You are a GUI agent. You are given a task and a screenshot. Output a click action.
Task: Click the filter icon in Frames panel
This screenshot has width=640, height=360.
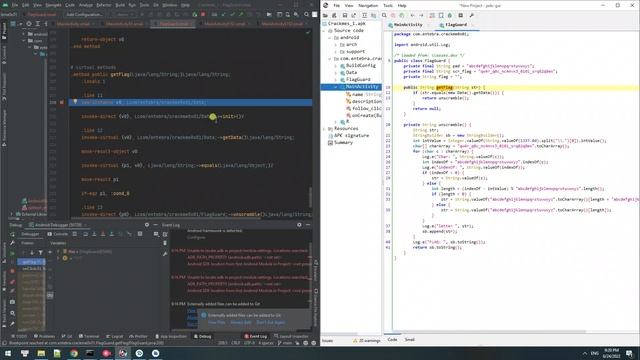coord(40,253)
